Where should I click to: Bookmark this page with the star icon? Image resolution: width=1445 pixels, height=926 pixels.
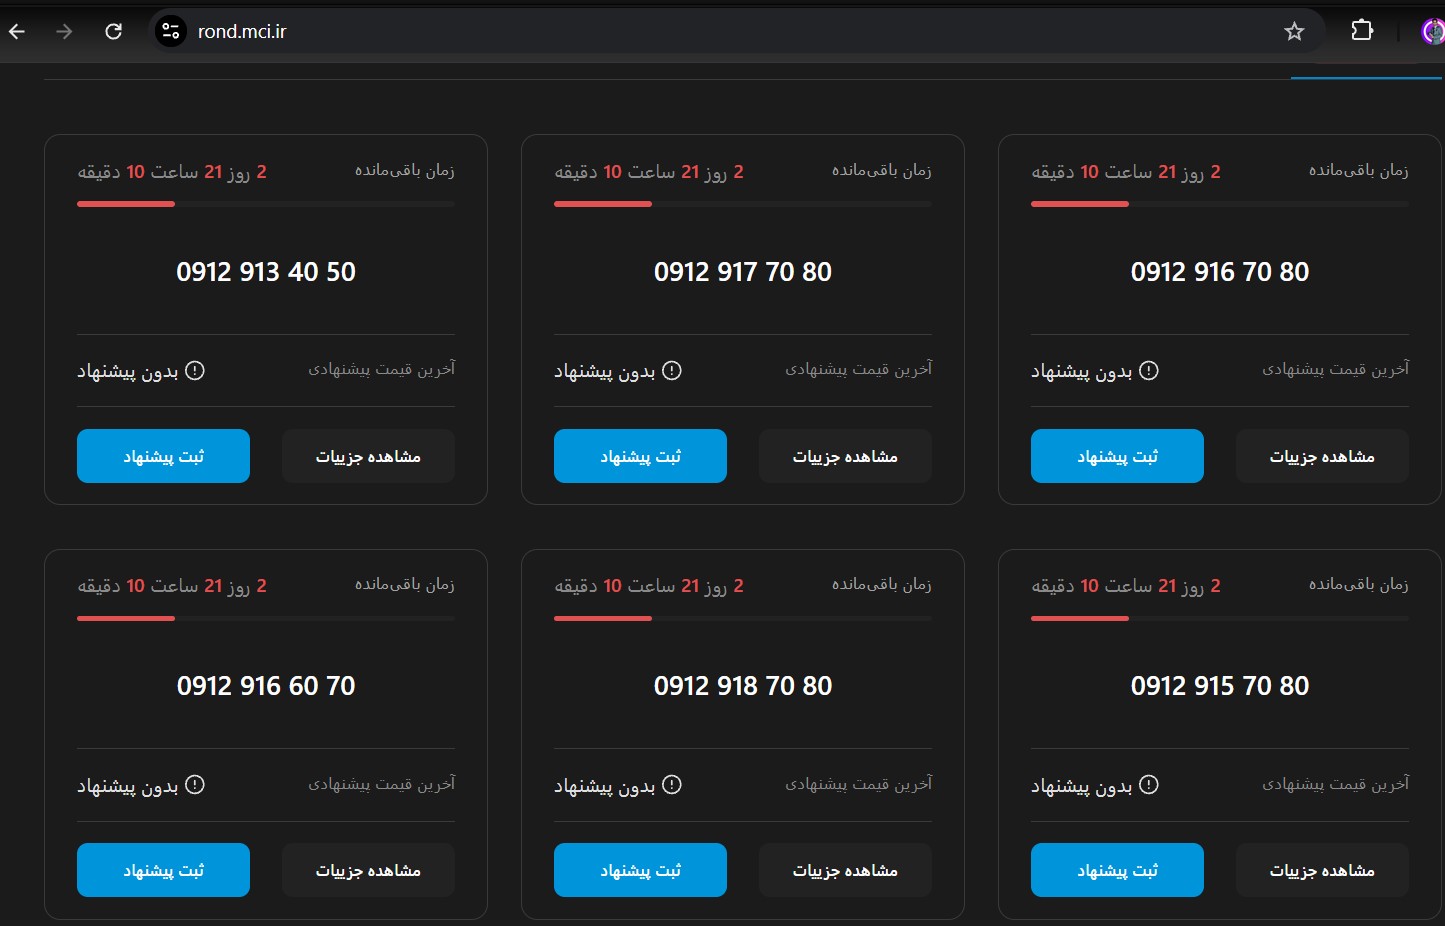pos(1294,32)
